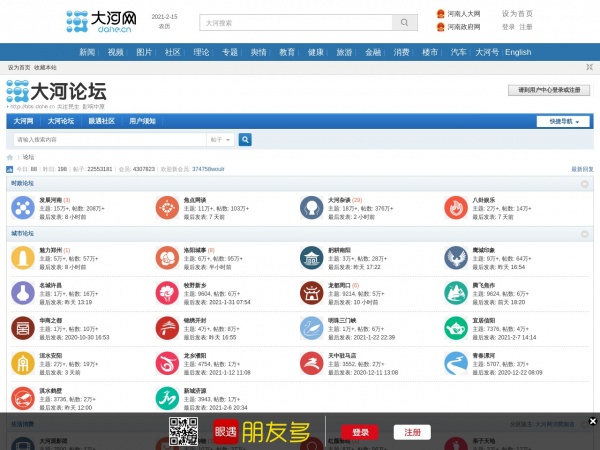Viewport: 600px width, 450px height.
Task: Open the 剑指南阳 forum icon
Action: tap(312, 259)
